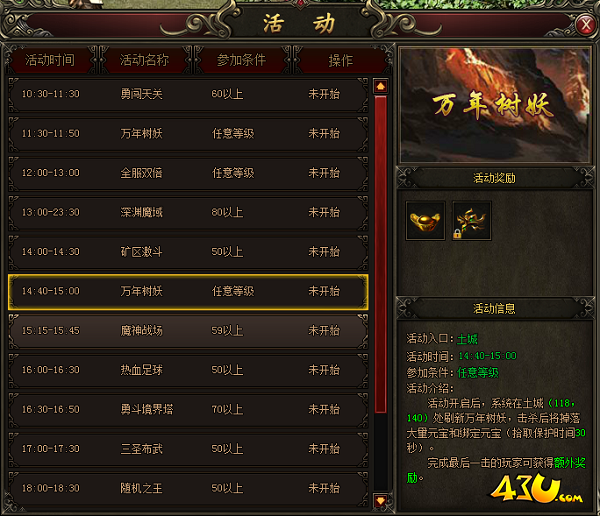Click the 操作 column header

point(341,60)
